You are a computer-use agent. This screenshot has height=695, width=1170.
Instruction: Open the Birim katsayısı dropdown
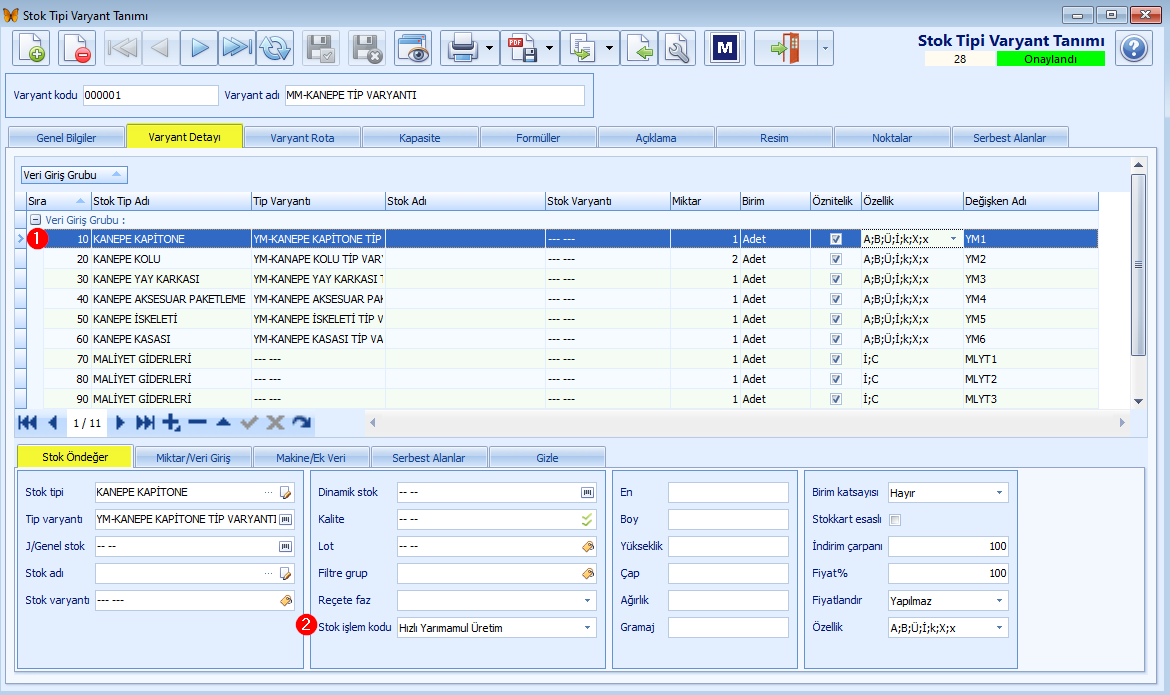[1000, 493]
